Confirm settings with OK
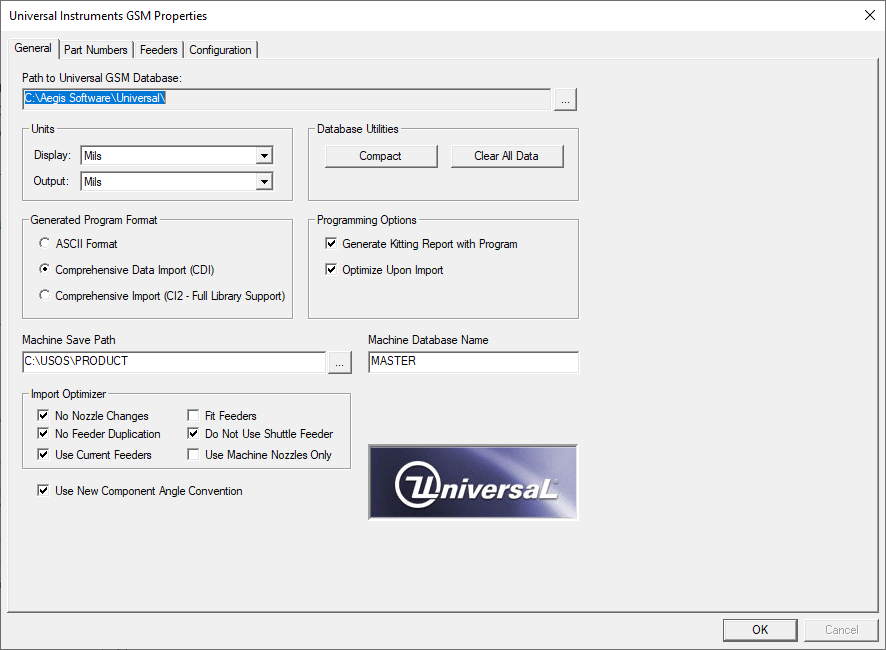886x650 pixels. pyautogui.click(x=759, y=629)
